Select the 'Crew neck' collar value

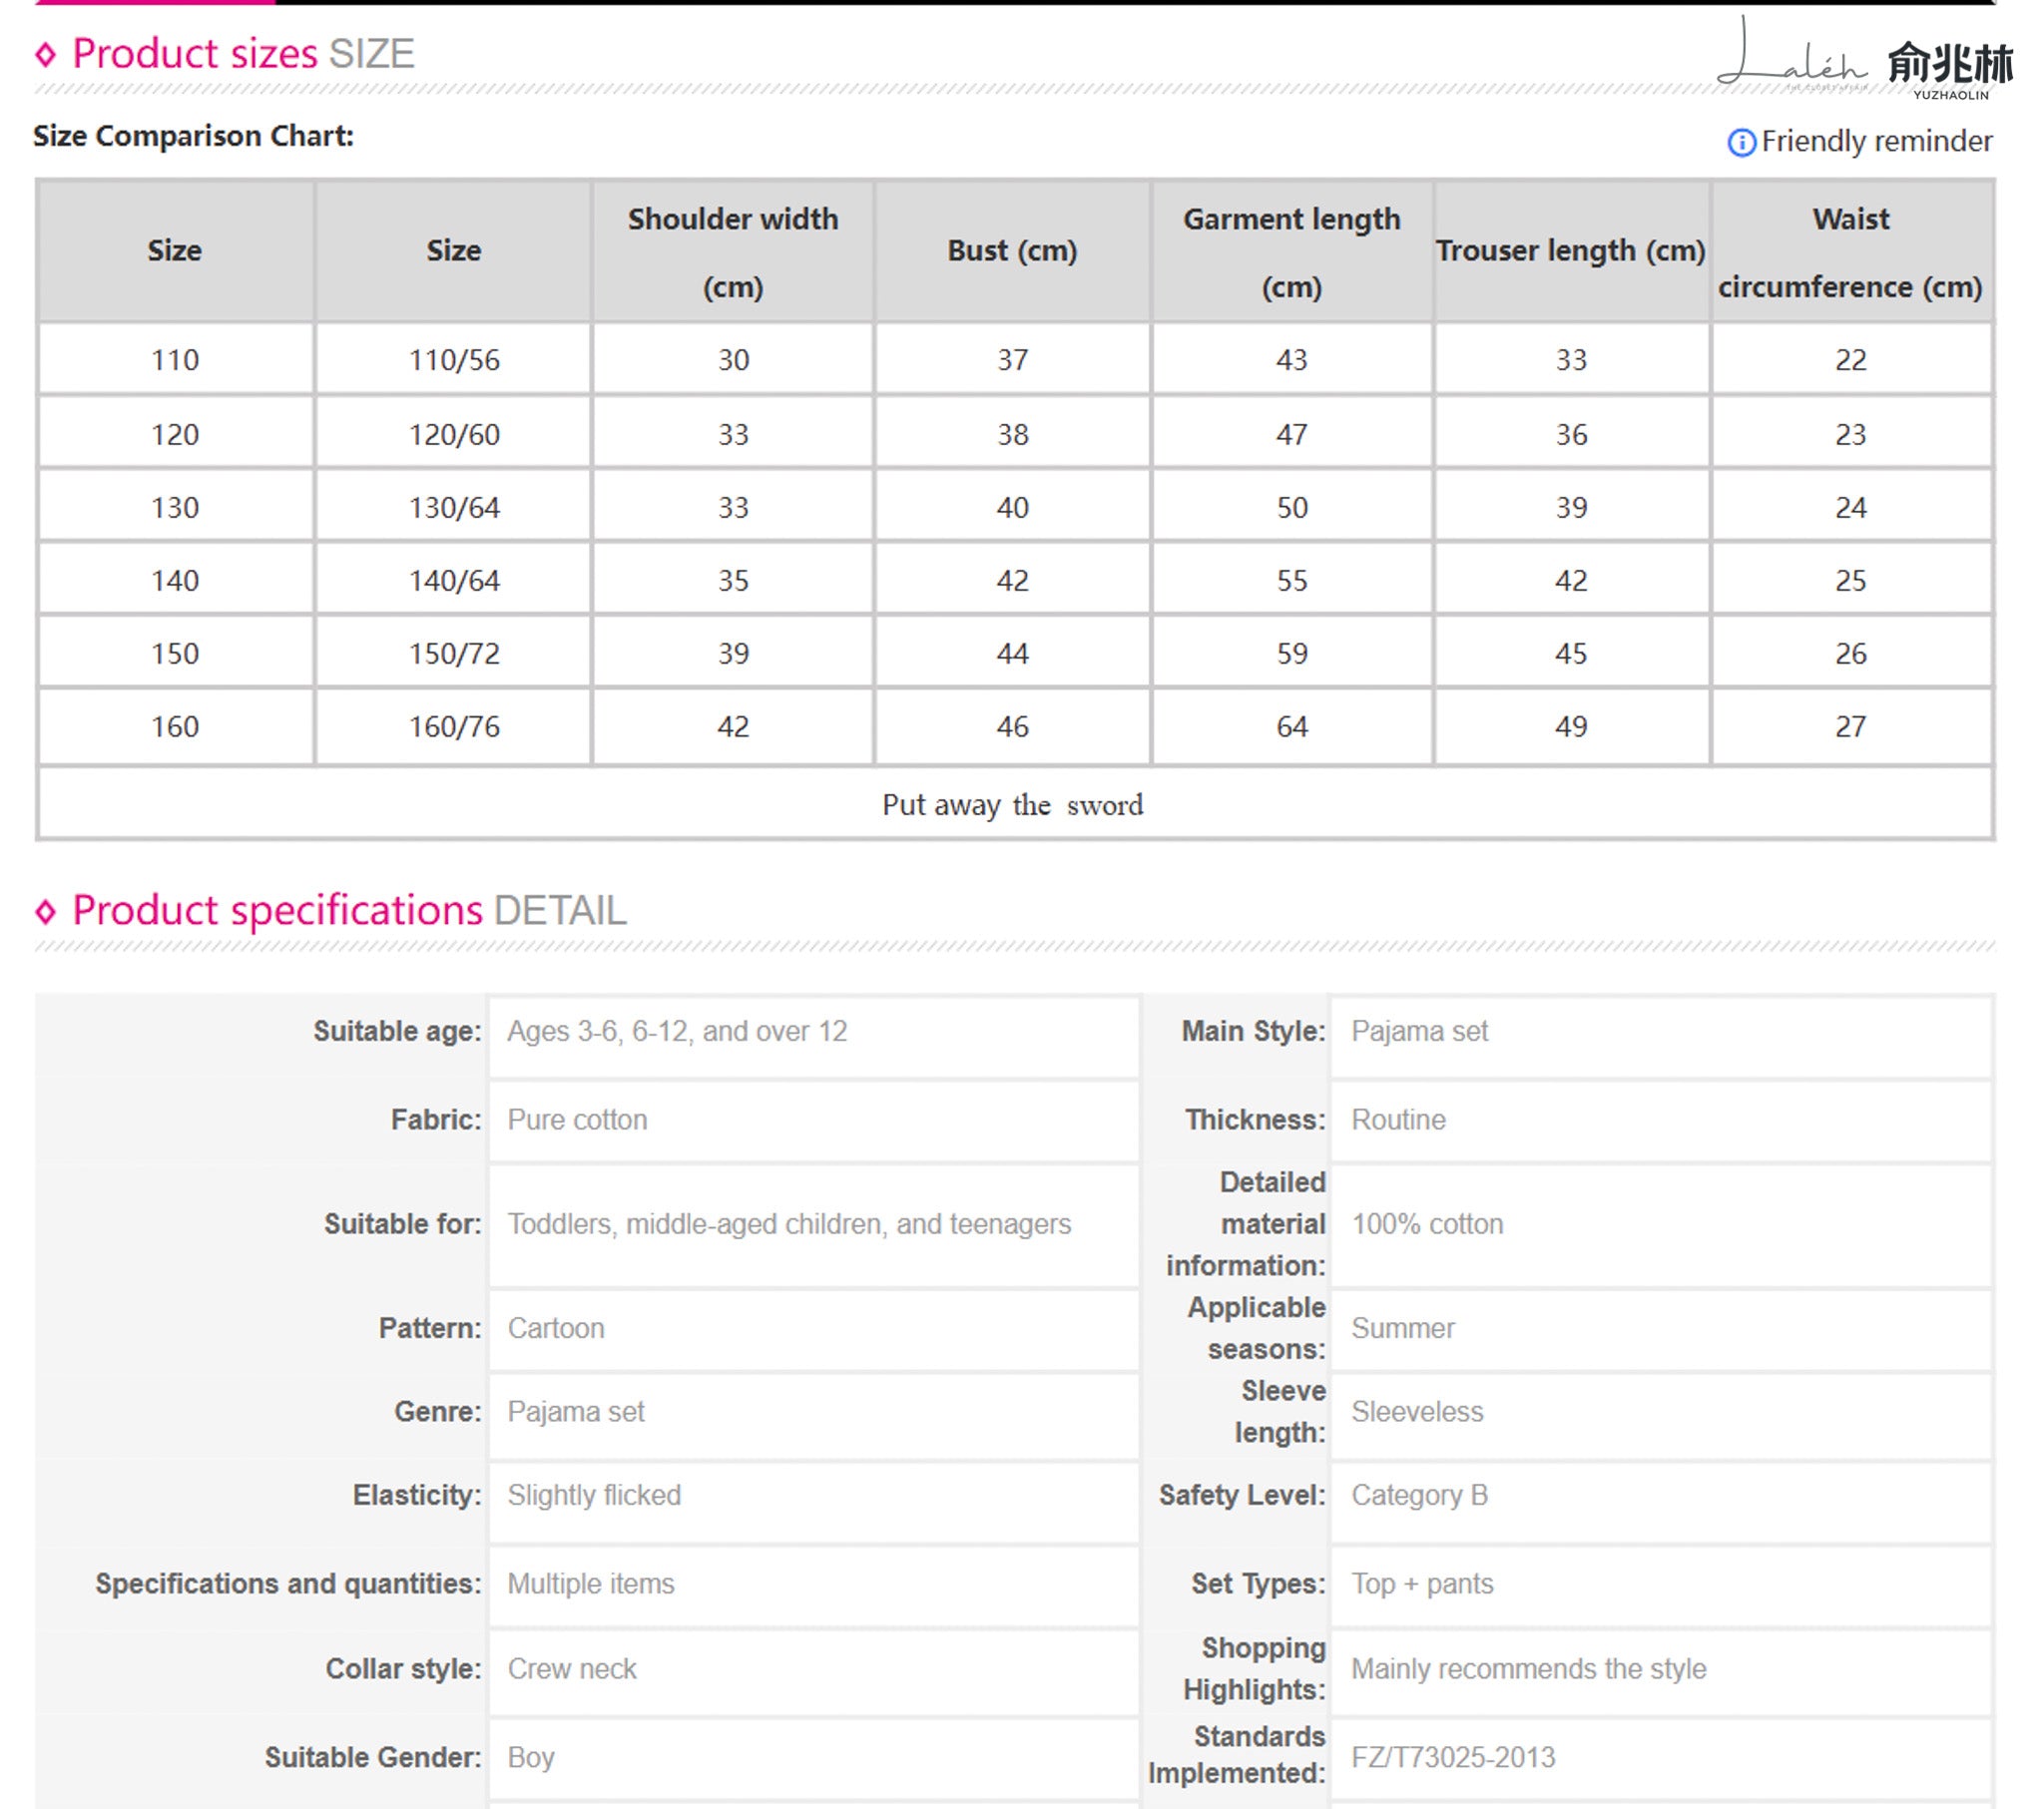pos(572,1669)
